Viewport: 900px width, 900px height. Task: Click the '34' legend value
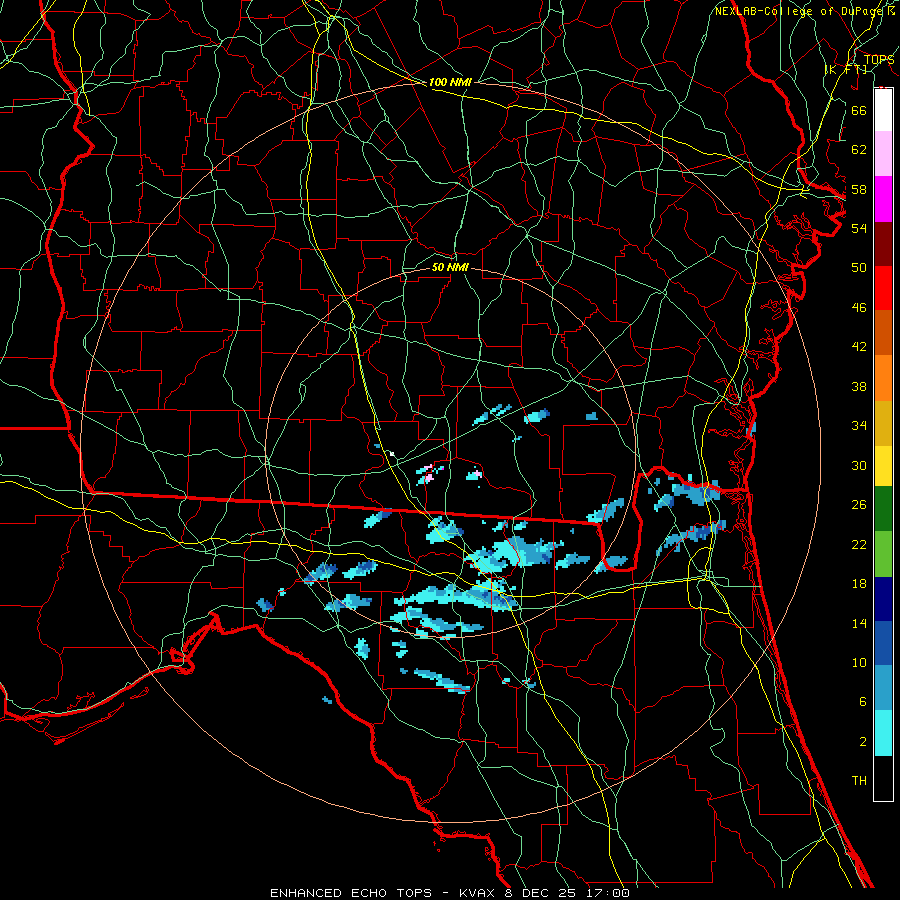[859, 426]
